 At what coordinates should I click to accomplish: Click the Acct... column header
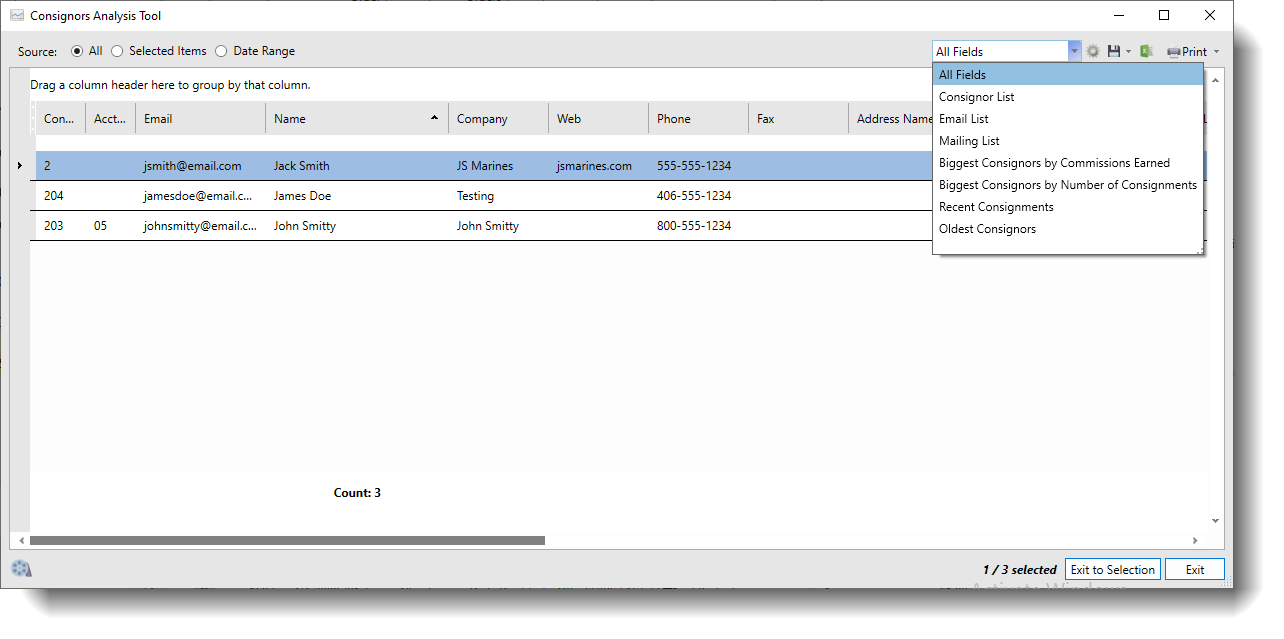click(110, 118)
